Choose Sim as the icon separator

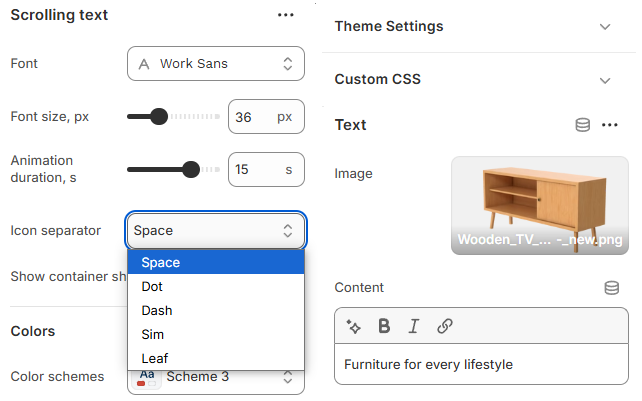pos(216,334)
